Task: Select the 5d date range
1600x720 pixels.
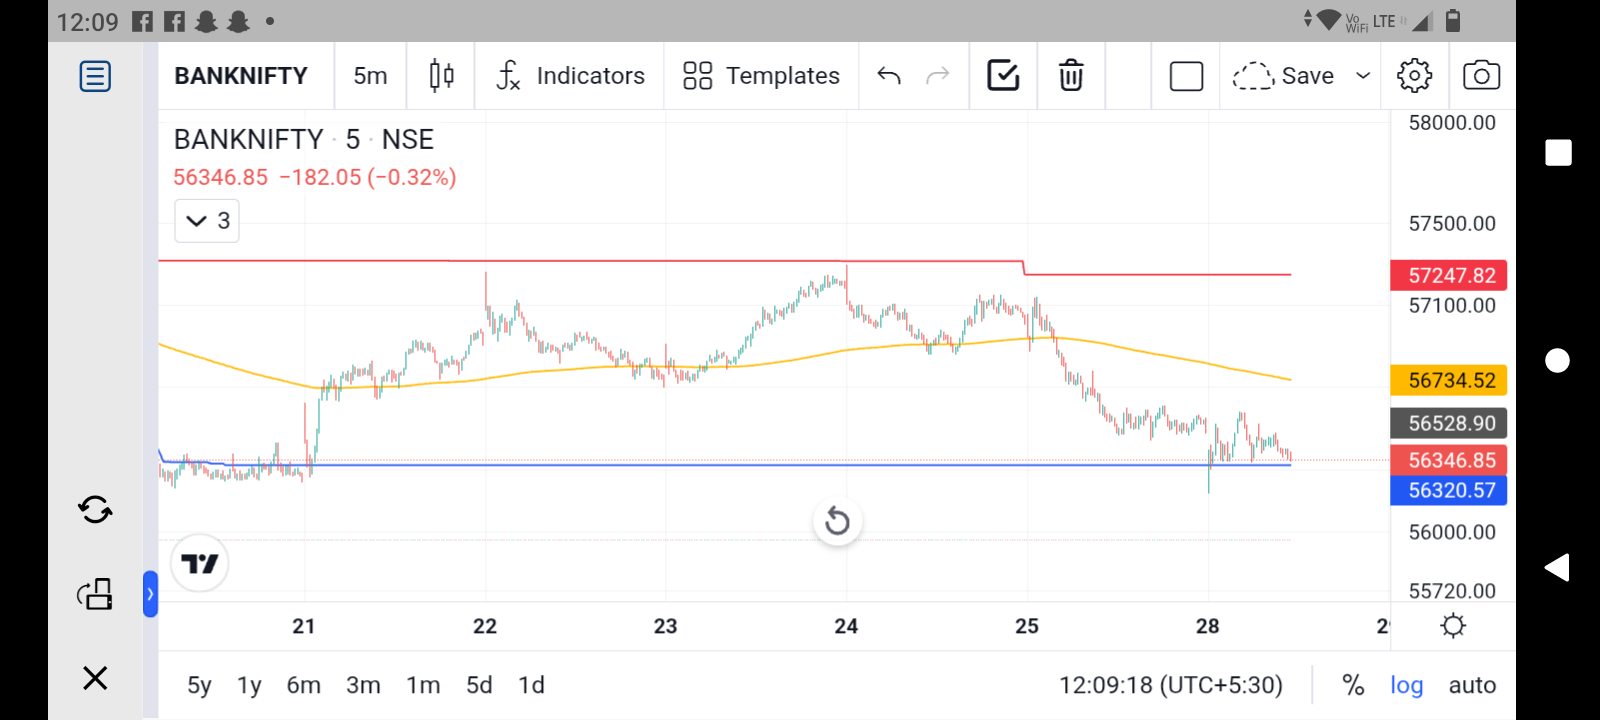Action: (479, 685)
